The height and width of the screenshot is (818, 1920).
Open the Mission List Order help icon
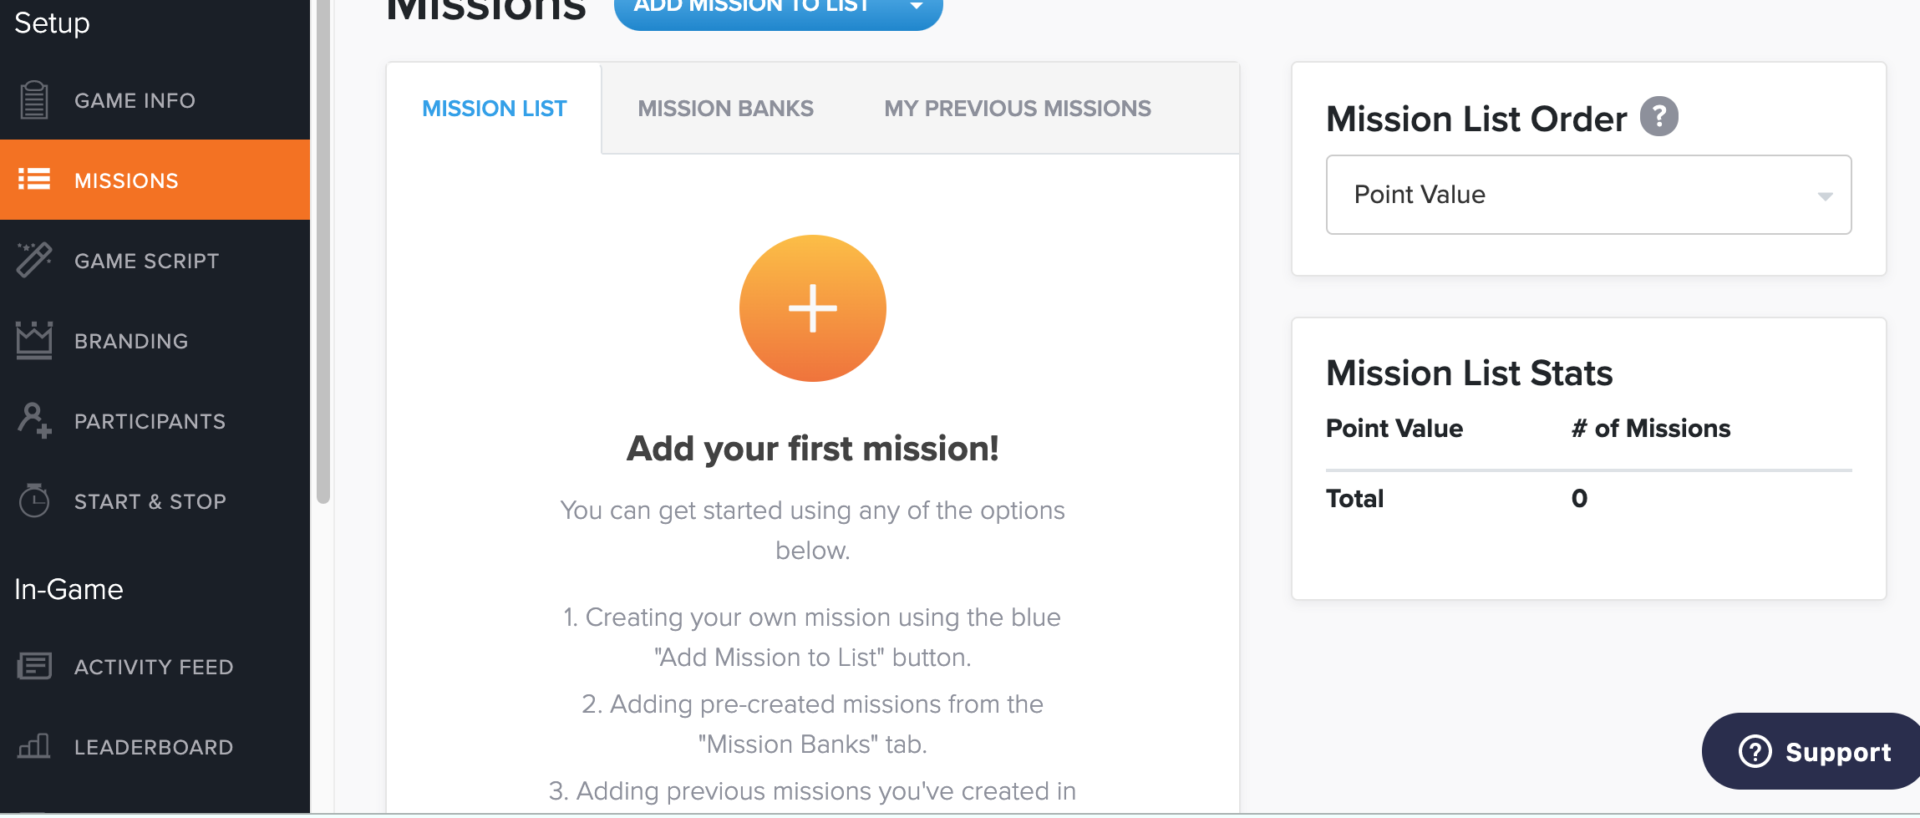(1659, 117)
